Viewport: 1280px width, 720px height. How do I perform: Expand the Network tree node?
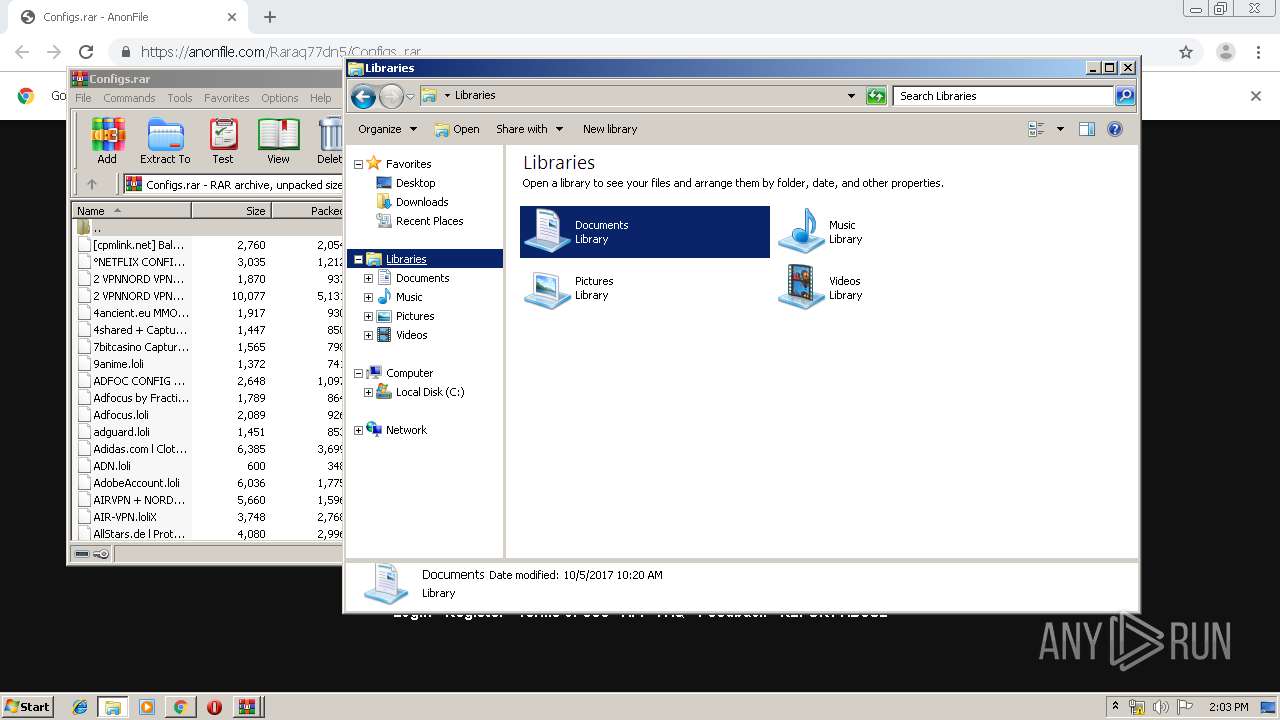coord(359,430)
